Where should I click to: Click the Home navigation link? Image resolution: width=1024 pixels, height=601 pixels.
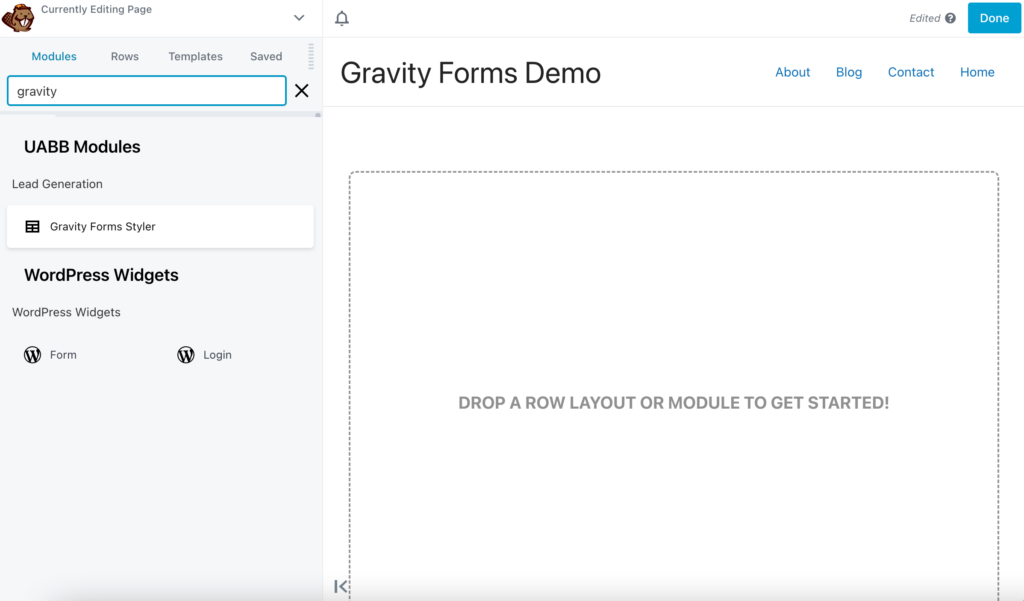[x=977, y=72]
